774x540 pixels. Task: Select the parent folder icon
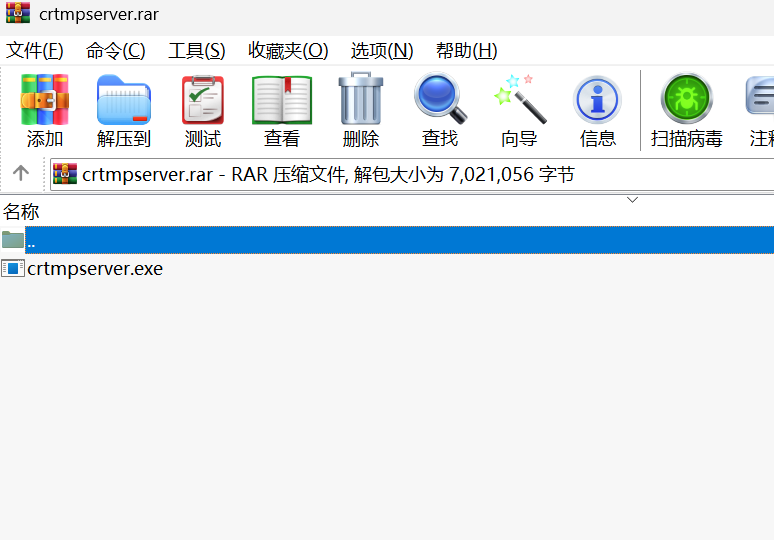point(13,240)
